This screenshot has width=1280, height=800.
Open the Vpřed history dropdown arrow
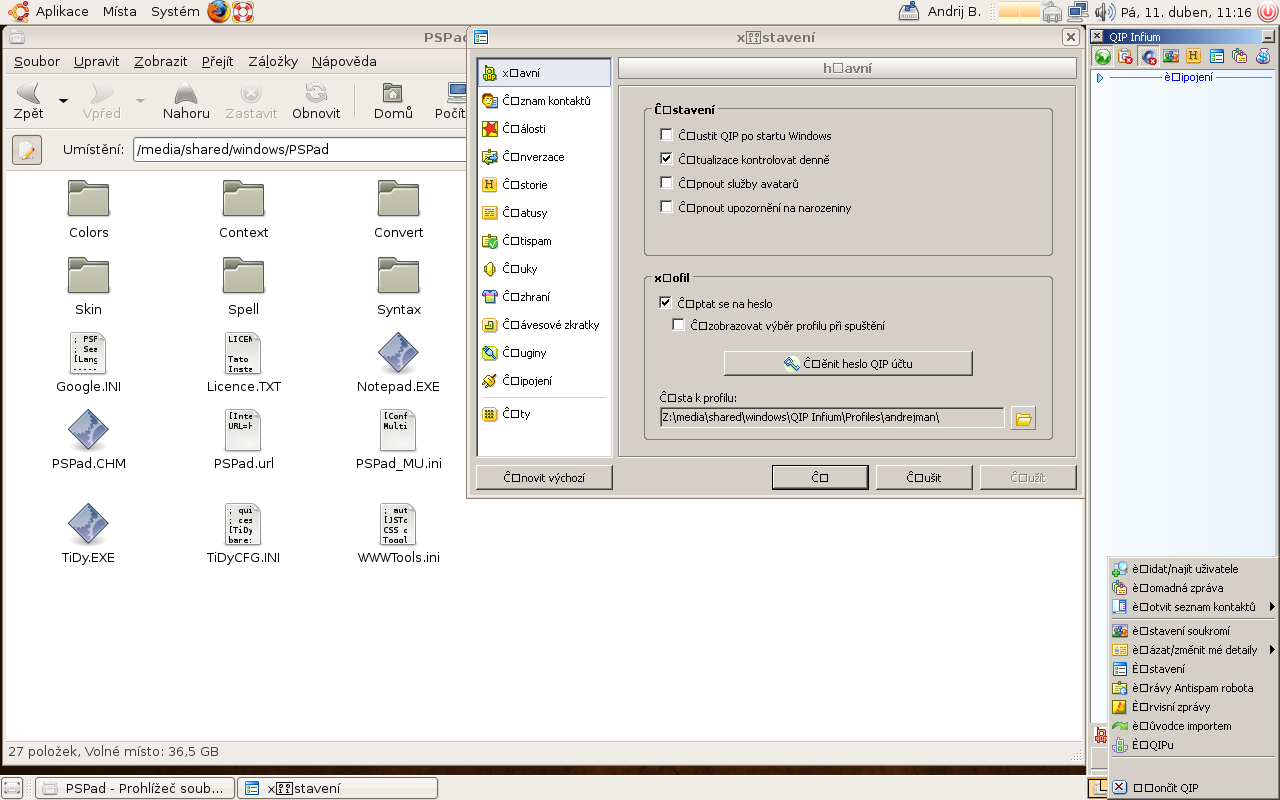tap(140, 101)
